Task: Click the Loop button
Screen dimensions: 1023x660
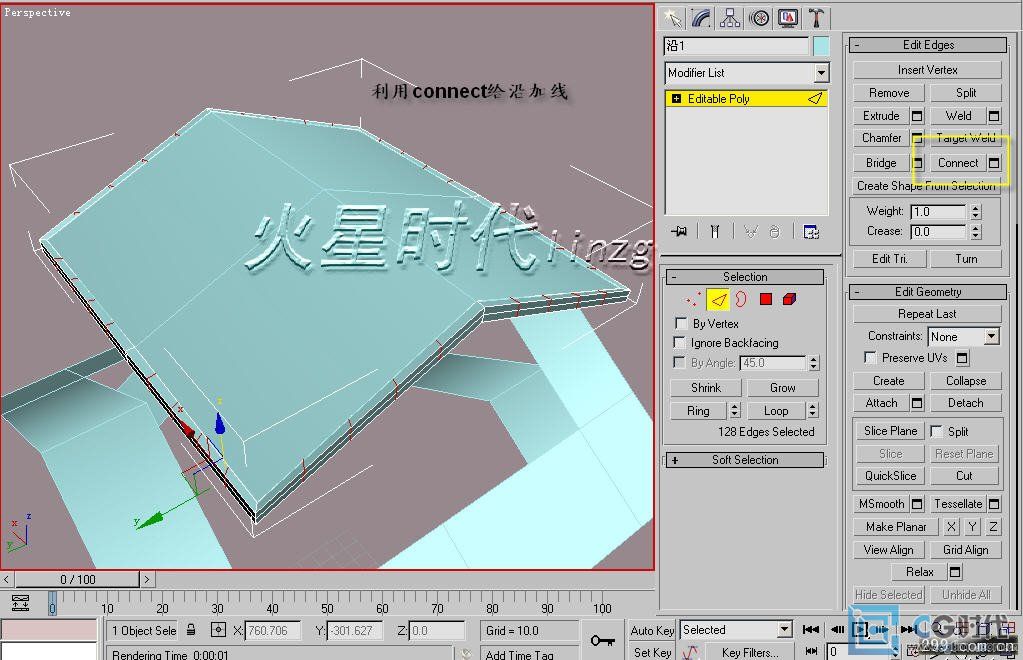Action: click(x=776, y=411)
